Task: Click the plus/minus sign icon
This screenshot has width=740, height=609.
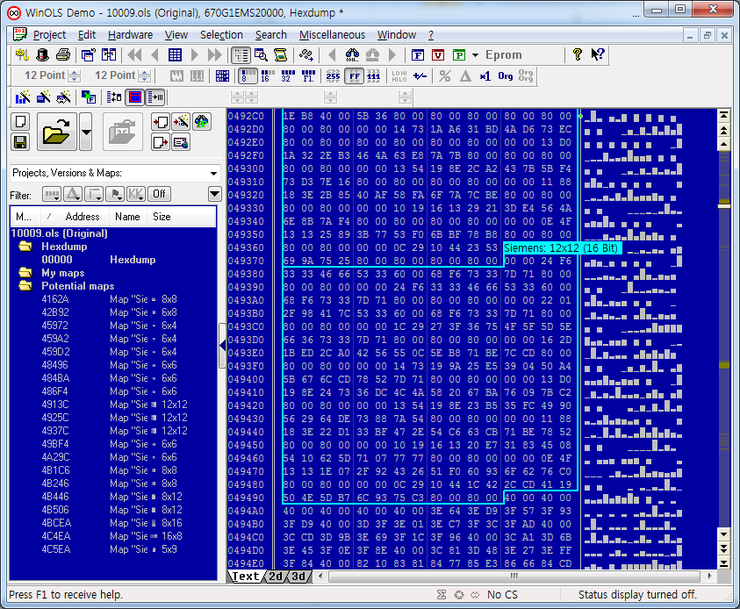Action: (x=420, y=76)
